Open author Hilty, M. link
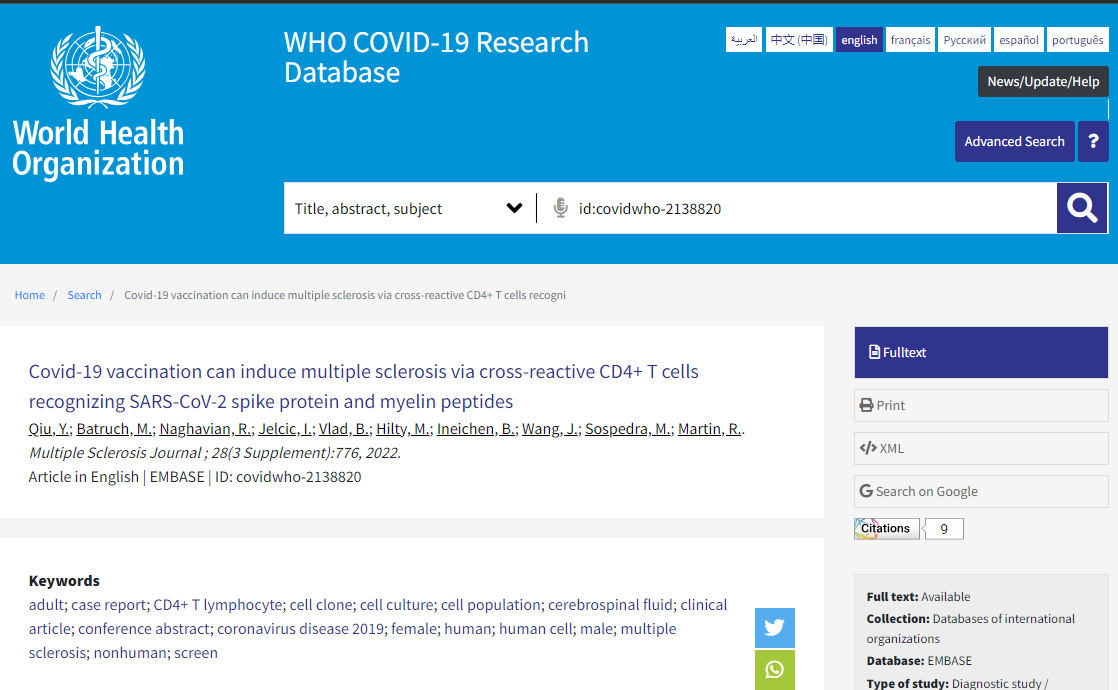 (403, 429)
